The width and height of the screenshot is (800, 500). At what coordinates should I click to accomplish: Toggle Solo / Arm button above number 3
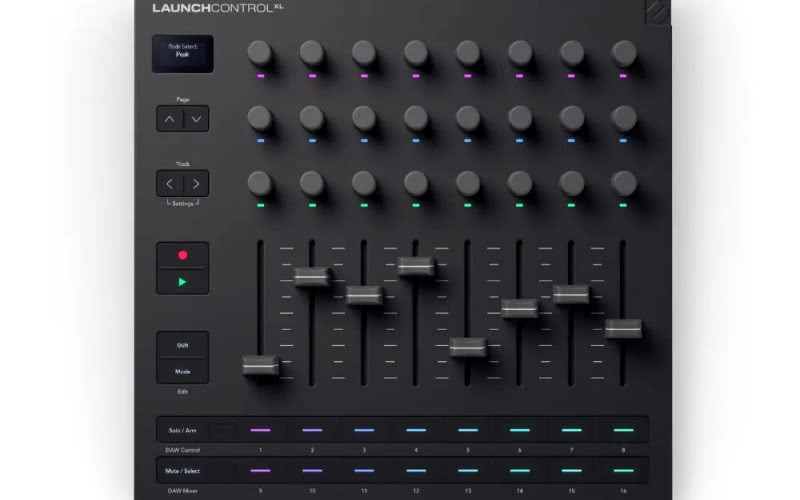(364, 430)
